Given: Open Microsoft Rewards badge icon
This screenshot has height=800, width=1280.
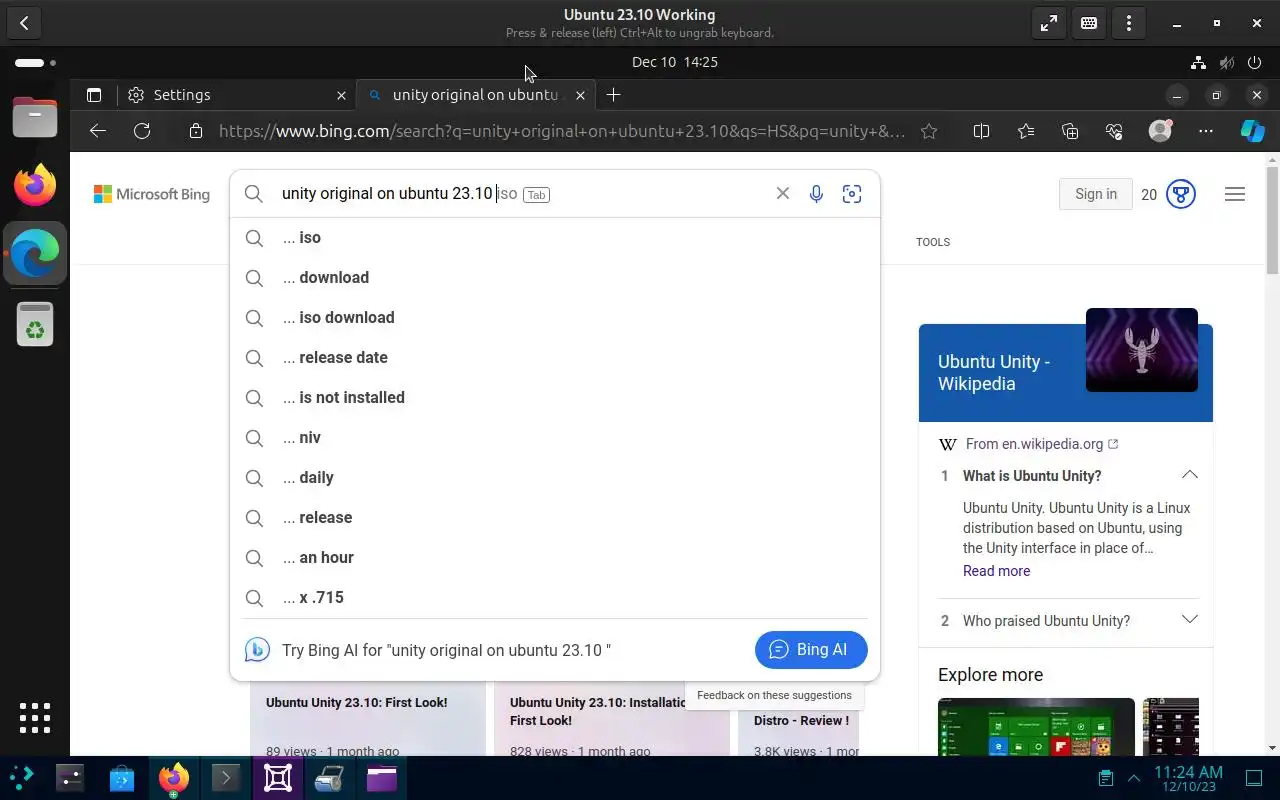Looking at the screenshot, I should (x=1181, y=194).
